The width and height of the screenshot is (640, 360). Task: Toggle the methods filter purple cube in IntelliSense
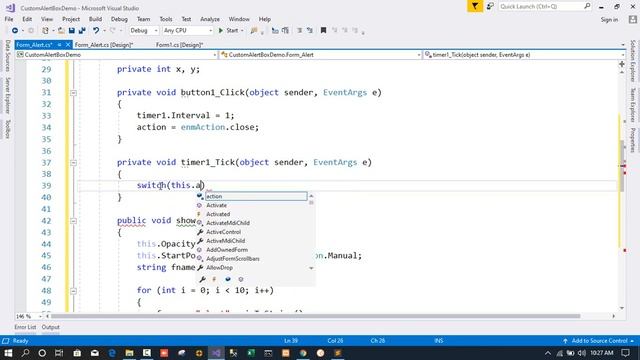[x=241, y=279]
